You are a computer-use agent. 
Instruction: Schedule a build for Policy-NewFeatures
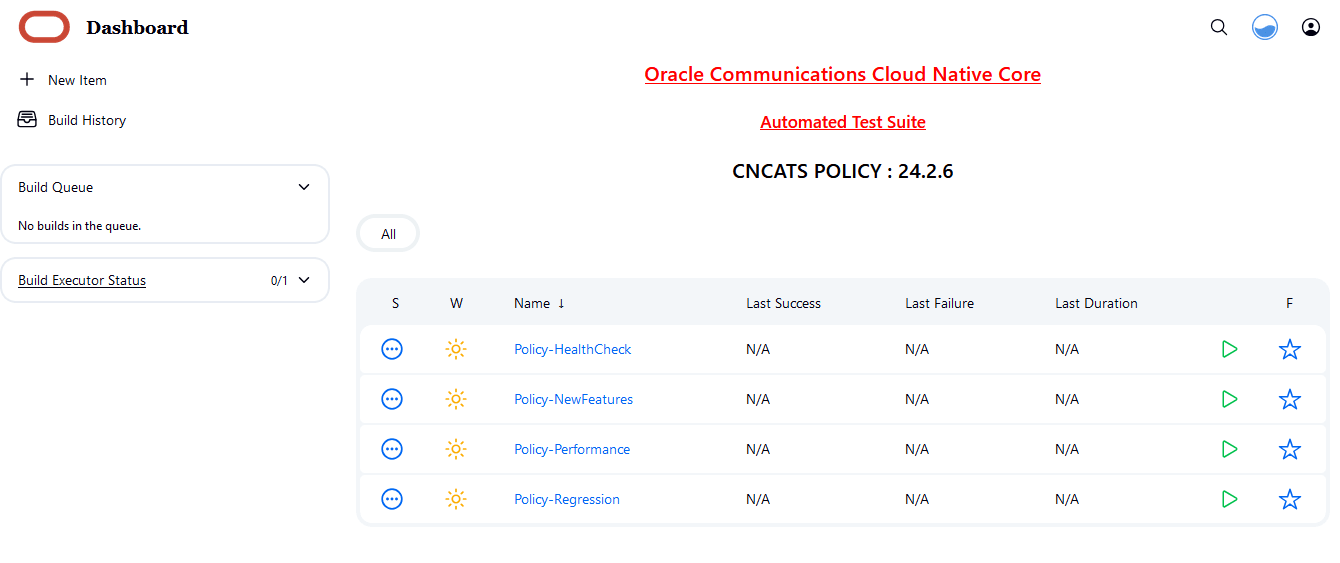[1230, 399]
